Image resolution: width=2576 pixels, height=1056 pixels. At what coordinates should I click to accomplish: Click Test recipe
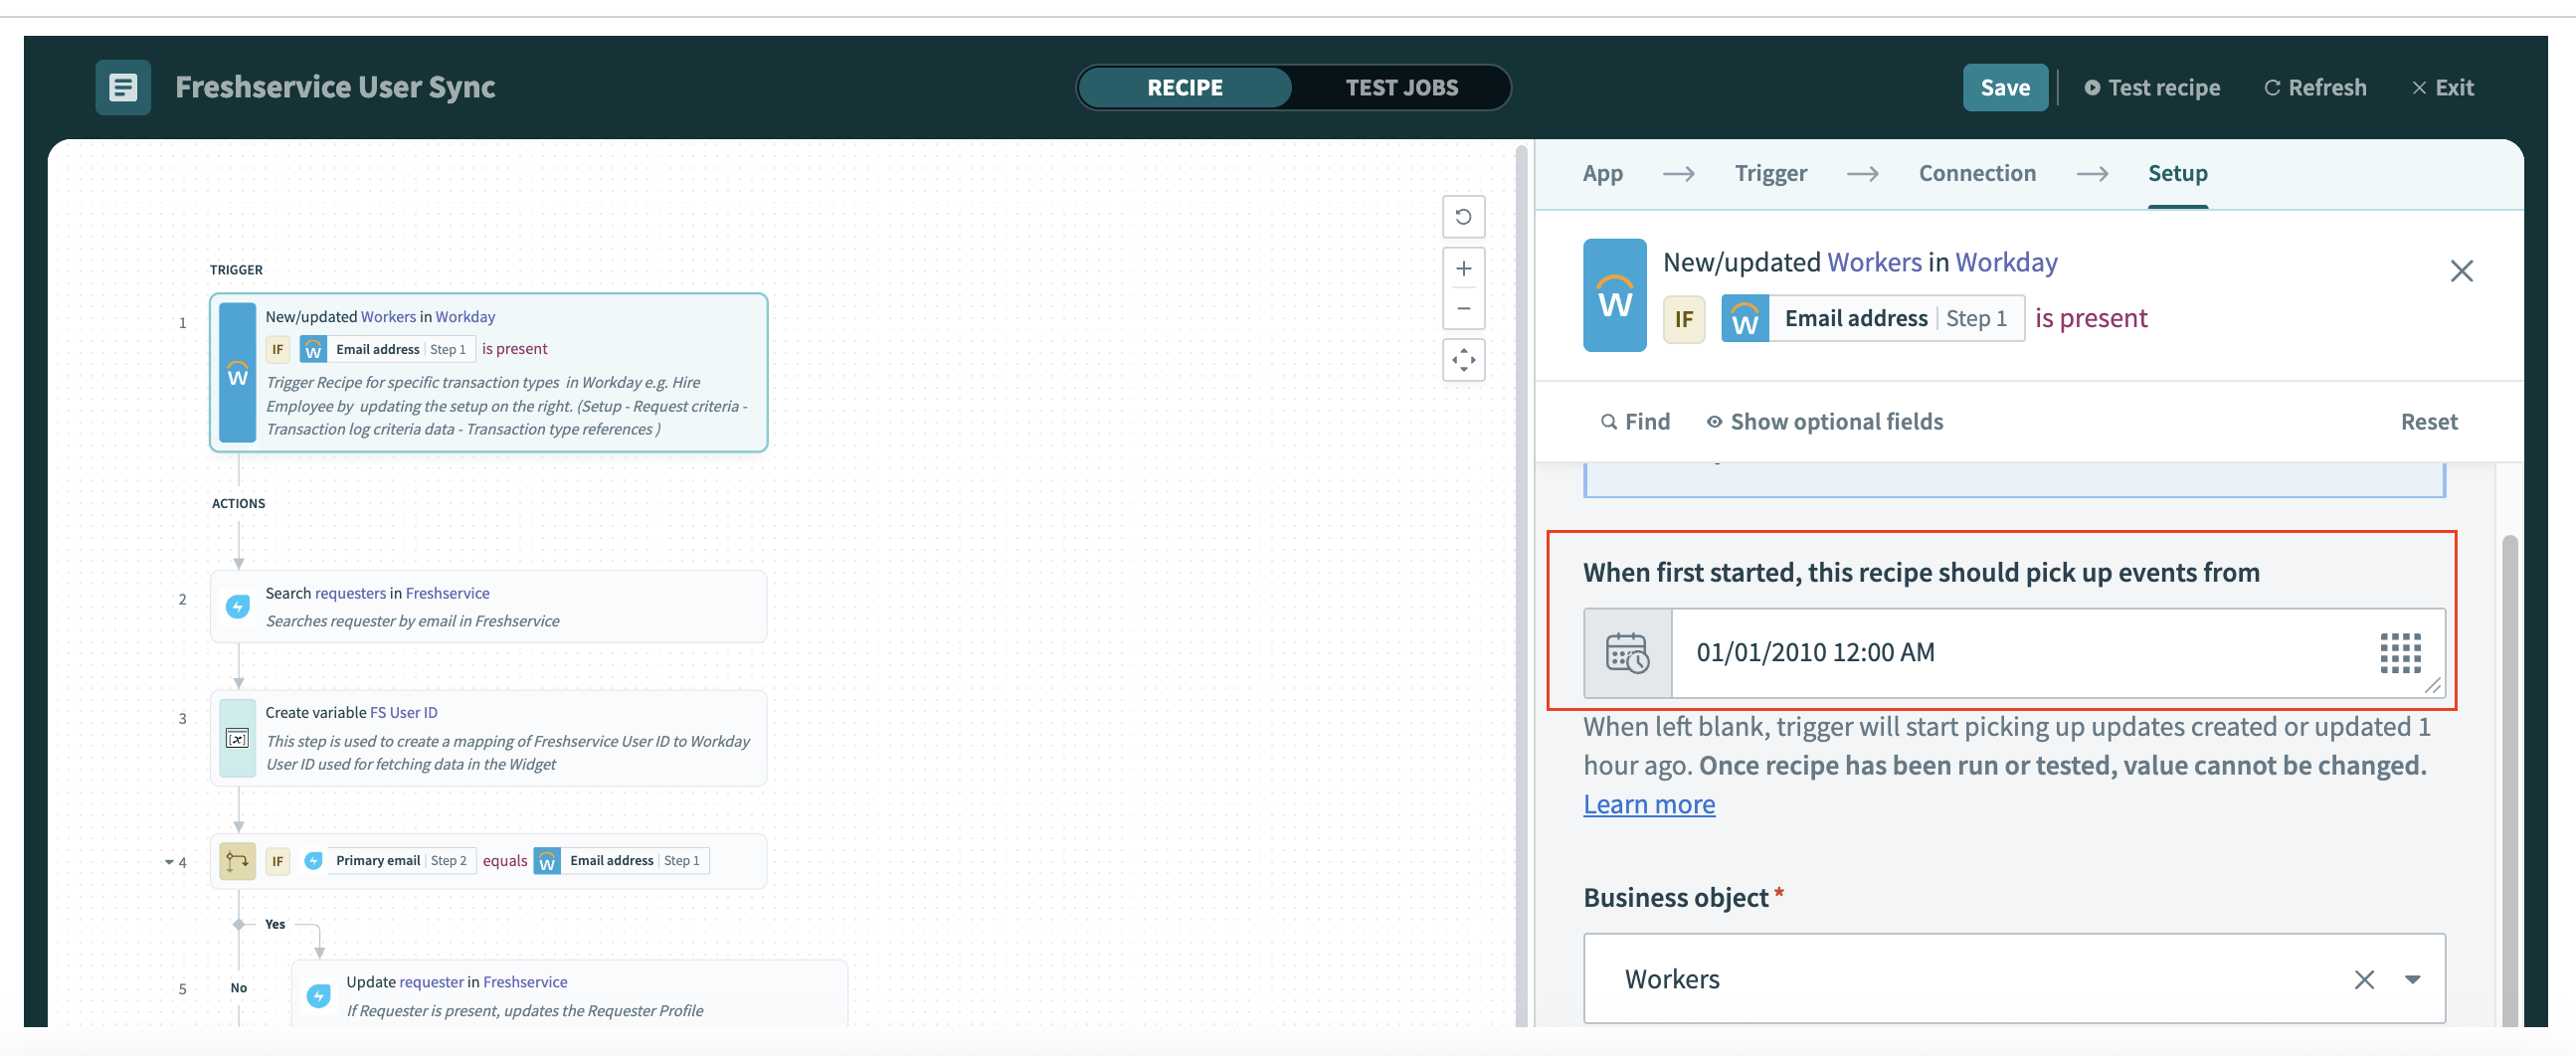[2152, 87]
